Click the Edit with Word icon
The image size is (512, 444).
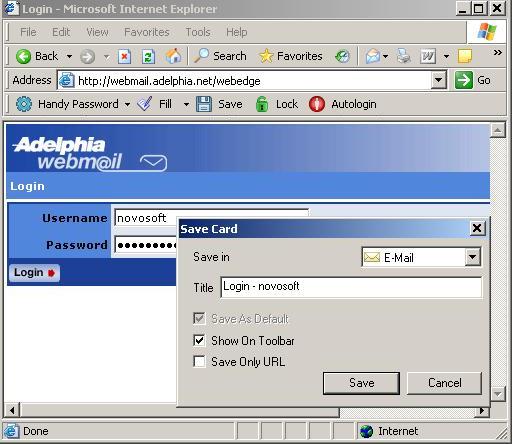coord(428,56)
